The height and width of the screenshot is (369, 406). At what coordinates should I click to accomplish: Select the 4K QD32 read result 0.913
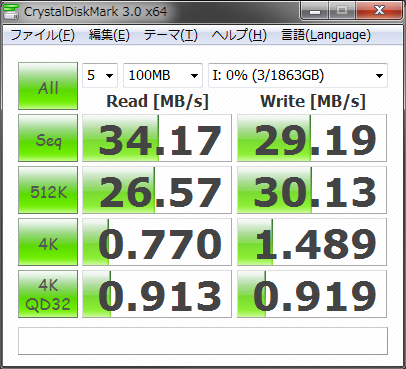[x=157, y=294]
